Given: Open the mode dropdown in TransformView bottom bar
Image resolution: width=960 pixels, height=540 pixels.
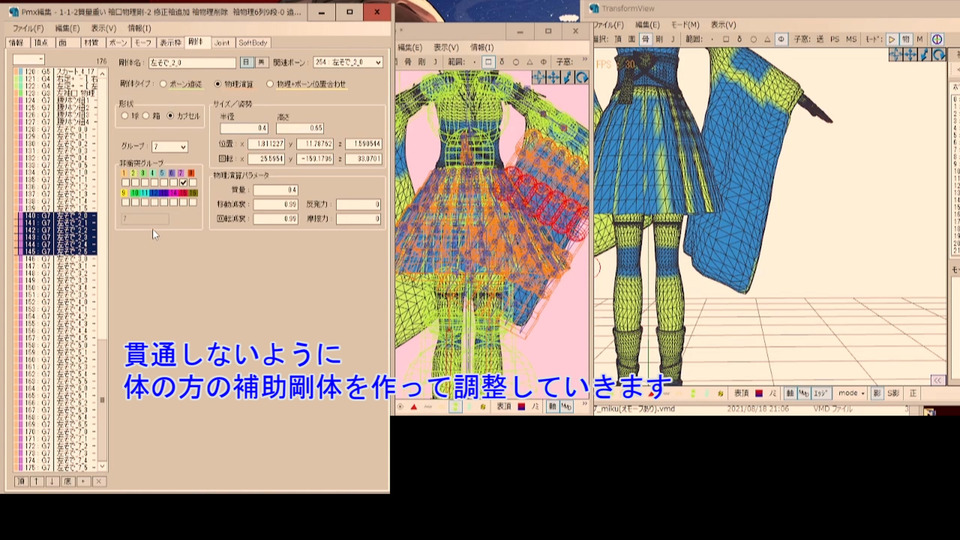Looking at the screenshot, I should [x=851, y=393].
